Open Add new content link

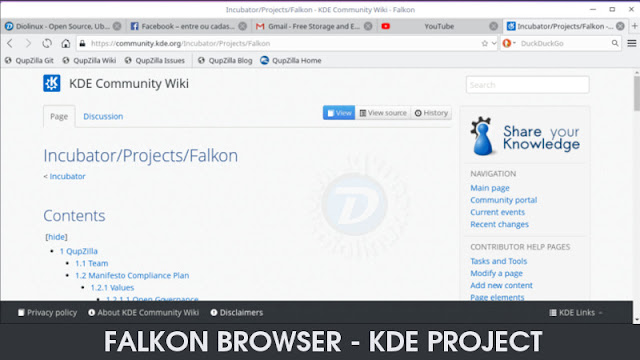[x=501, y=285]
